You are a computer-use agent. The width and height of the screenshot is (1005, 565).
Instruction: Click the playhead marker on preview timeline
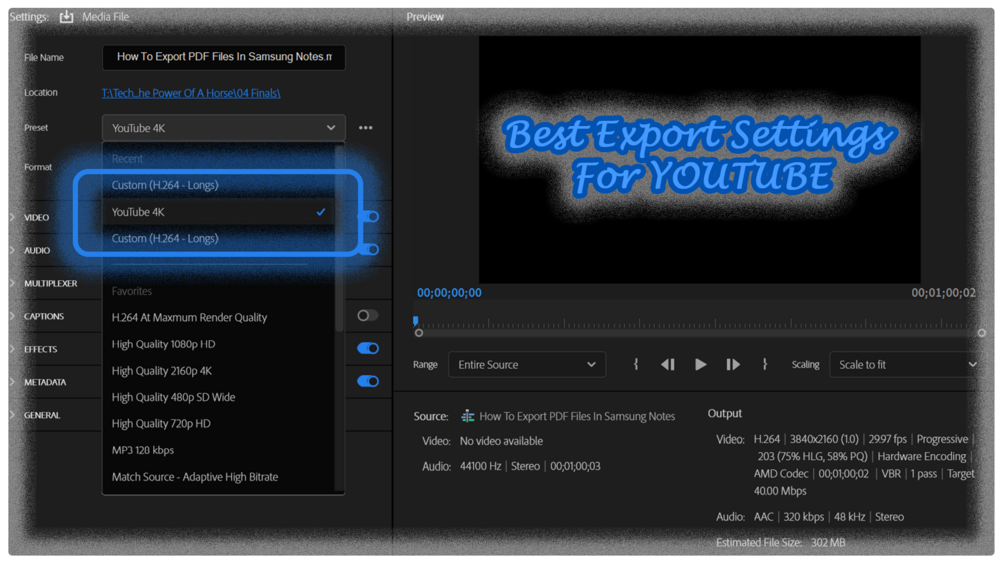[415, 320]
